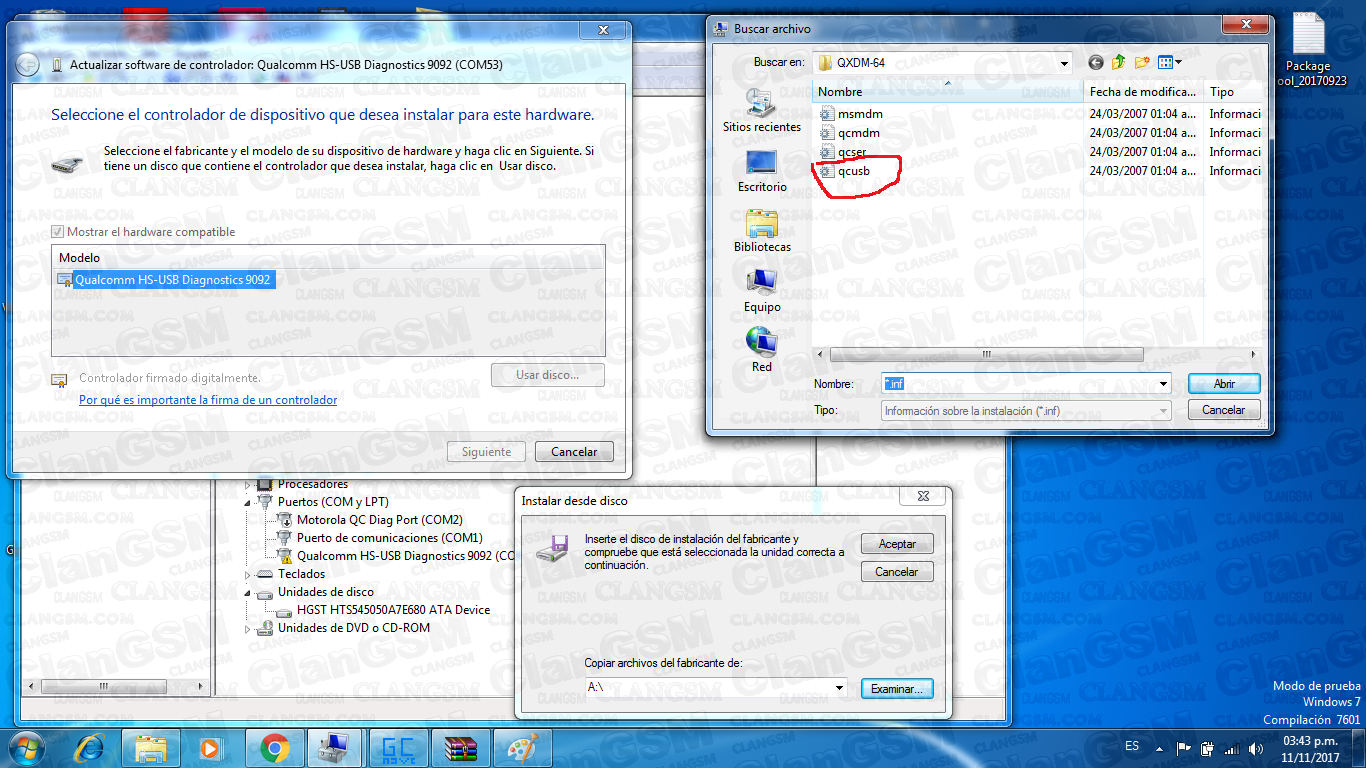Launch Internet Explorer from taskbar
The width and height of the screenshot is (1366, 768).
[89, 748]
